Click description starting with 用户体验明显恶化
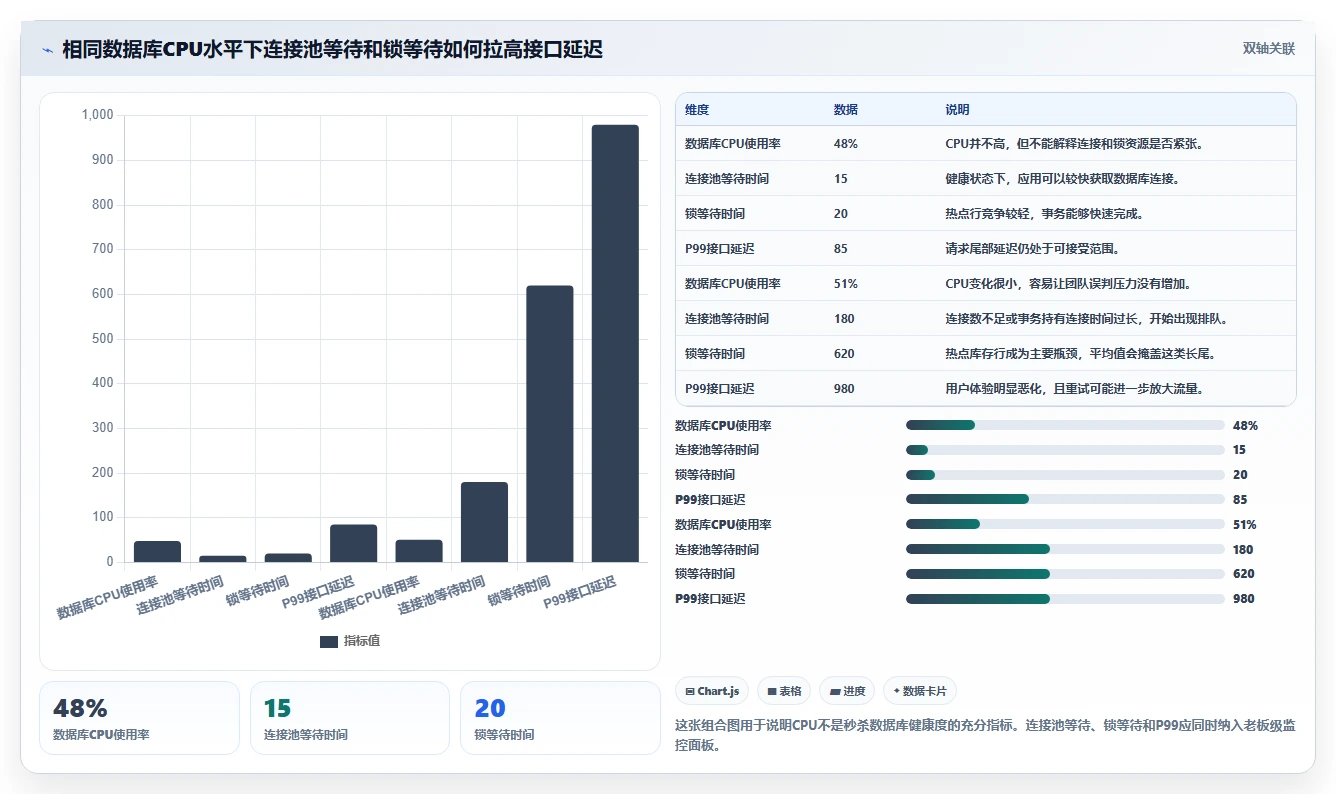The image size is (1336, 794). coord(1076,389)
